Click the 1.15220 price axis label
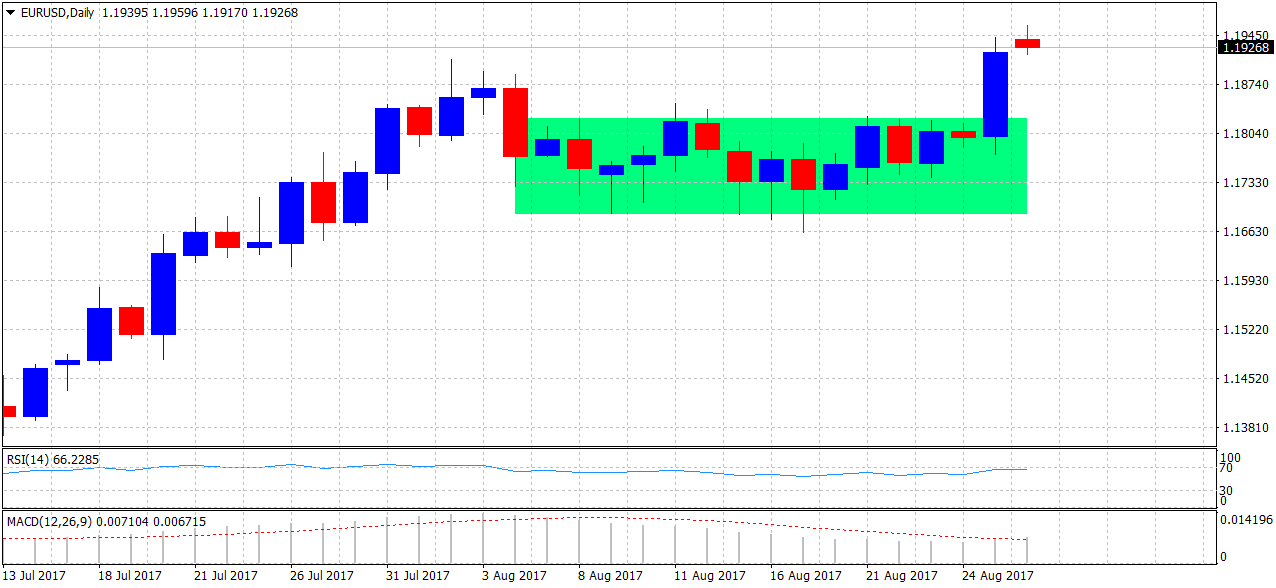 1244,330
